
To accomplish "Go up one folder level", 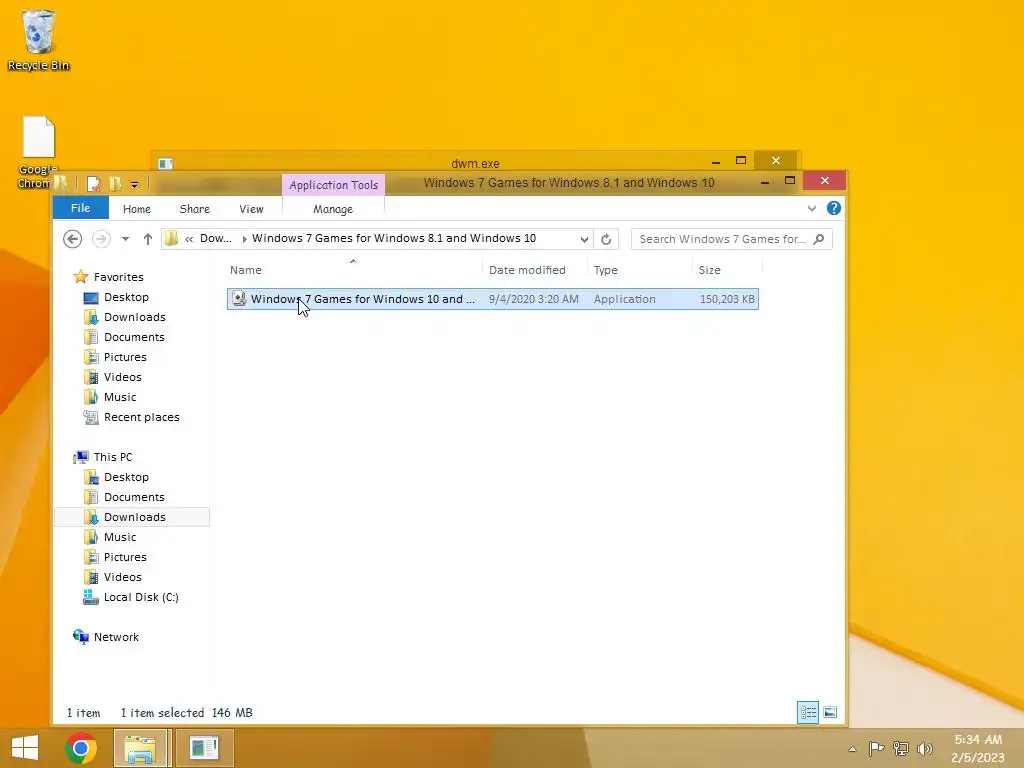I will [x=148, y=239].
